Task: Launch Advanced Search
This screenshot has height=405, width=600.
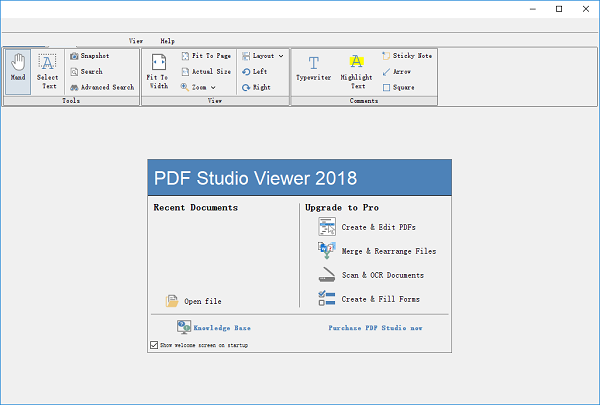Action: (x=102, y=87)
